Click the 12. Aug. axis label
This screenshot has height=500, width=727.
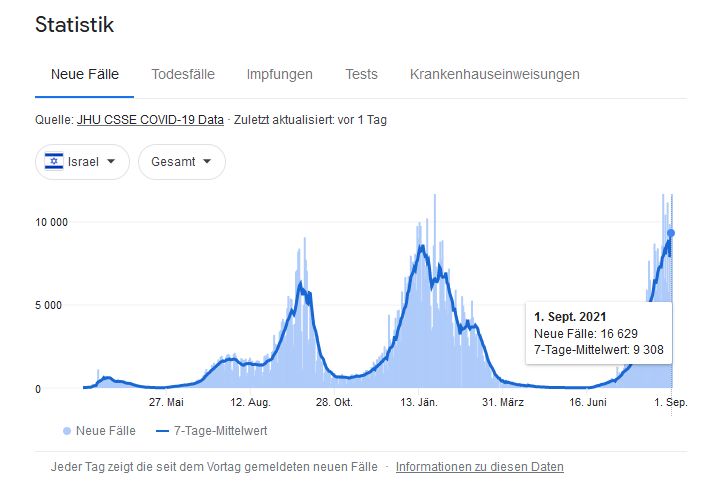[x=250, y=403]
